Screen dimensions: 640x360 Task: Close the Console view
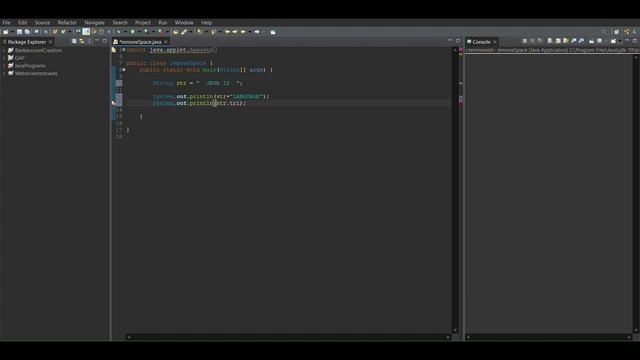[495, 42]
